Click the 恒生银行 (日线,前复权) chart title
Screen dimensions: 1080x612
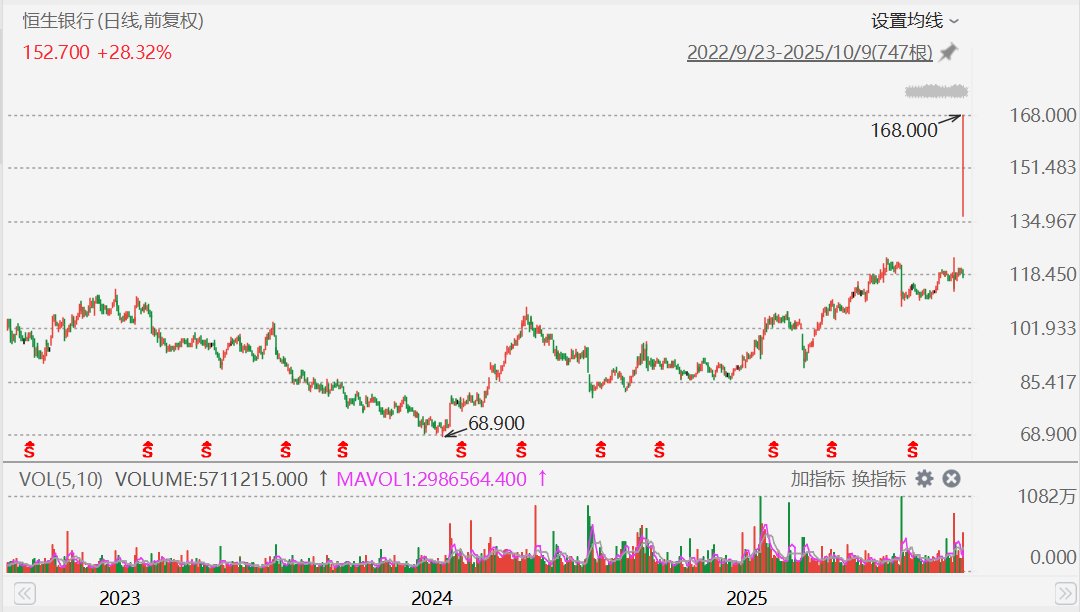click(119, 20)
